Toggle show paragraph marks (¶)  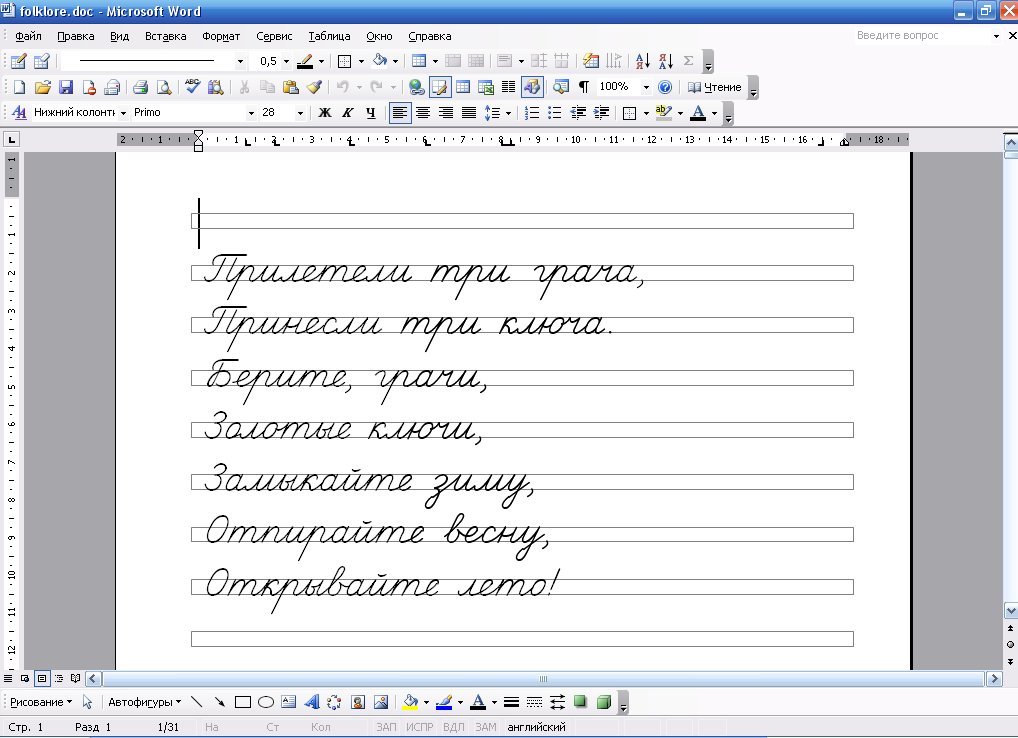coord(584,87)
